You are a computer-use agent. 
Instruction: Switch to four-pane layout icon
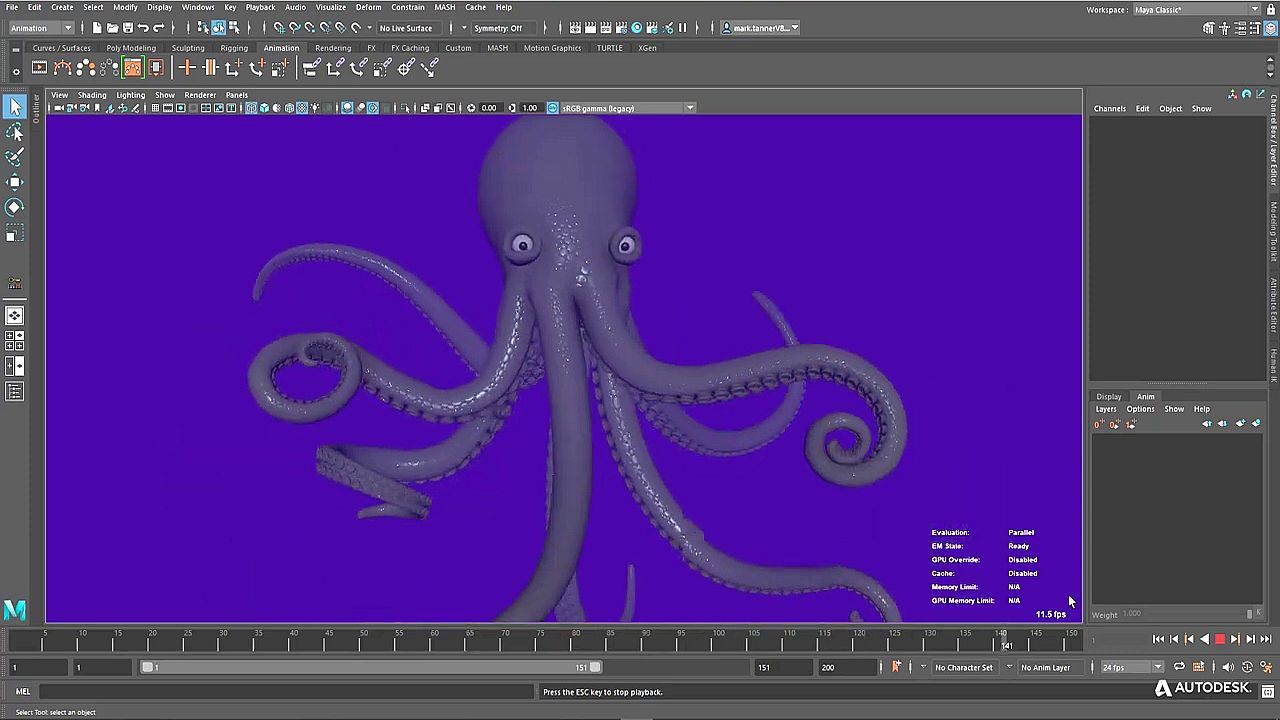[x=14, y=342]
